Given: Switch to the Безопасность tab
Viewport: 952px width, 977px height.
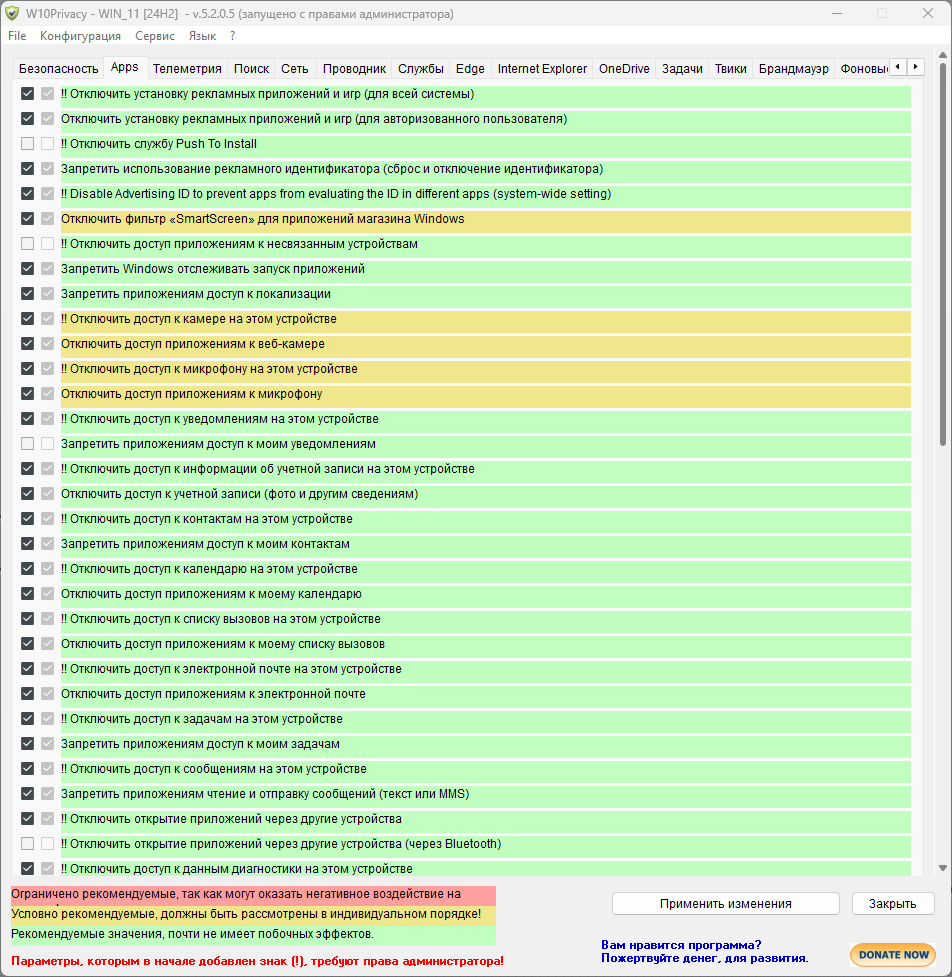Looking at the screenshot, I should click(x=59, y=69).
